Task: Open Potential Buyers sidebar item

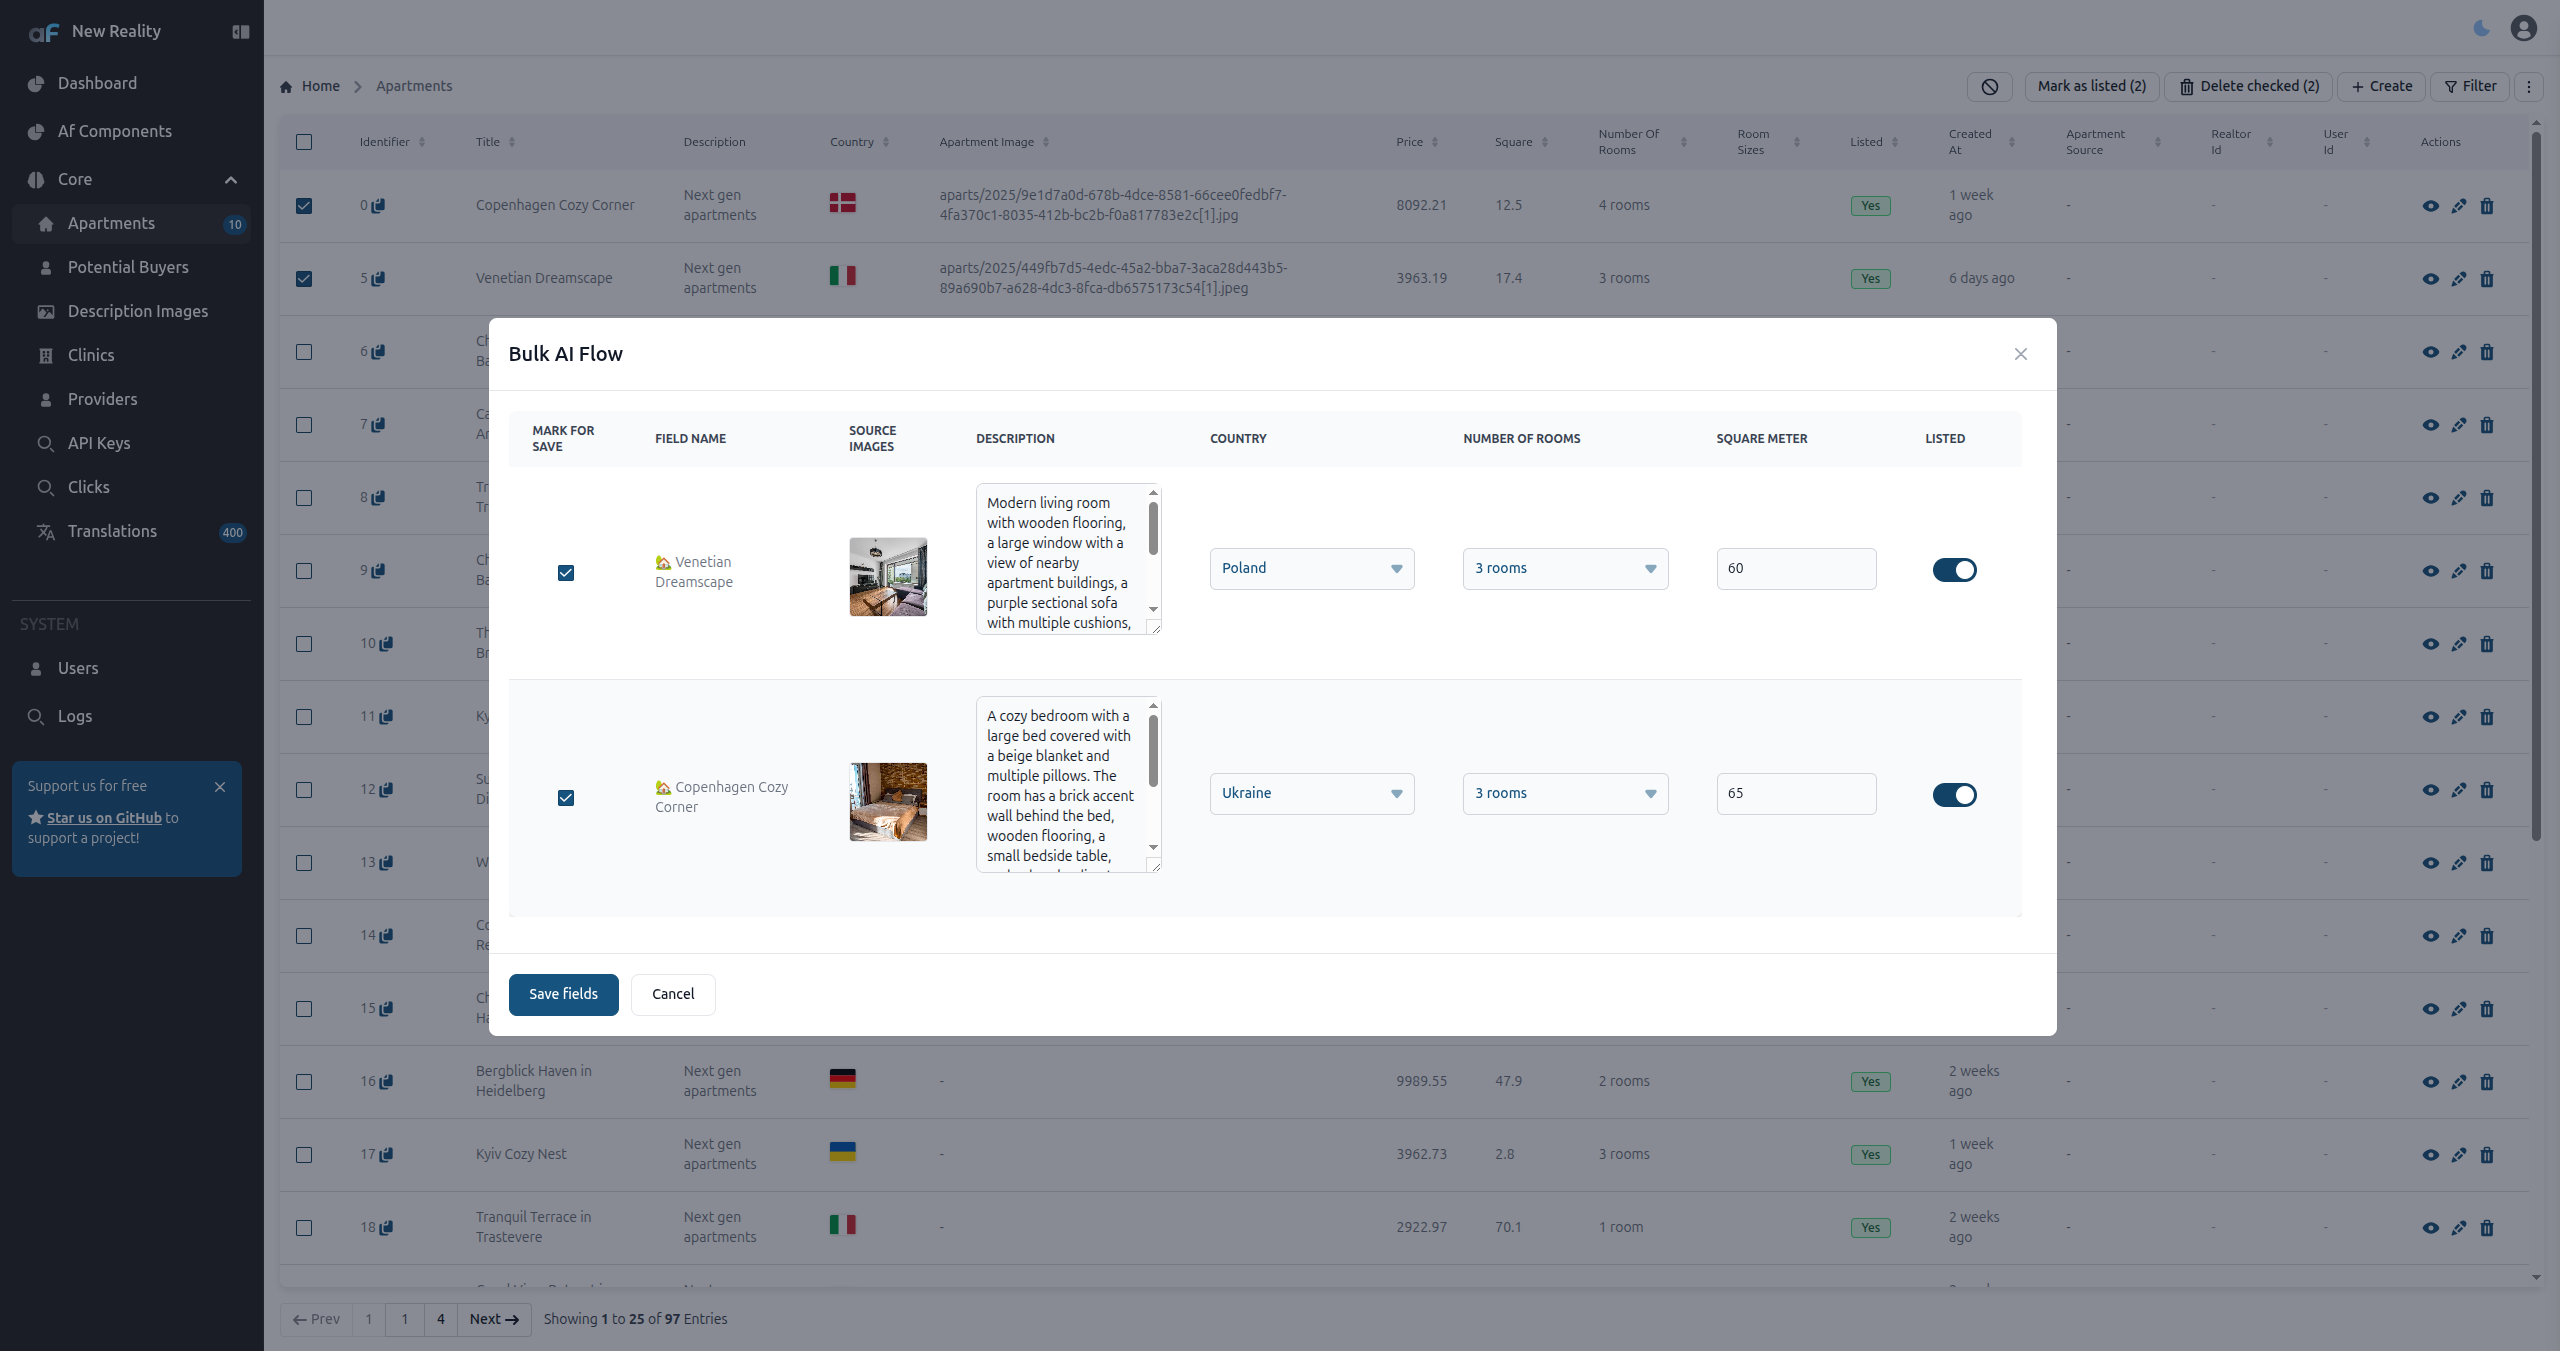Action: [128, 267]
